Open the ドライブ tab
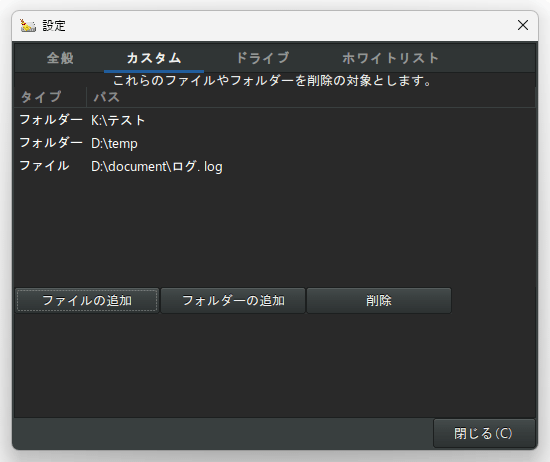 tap(263, 58)
